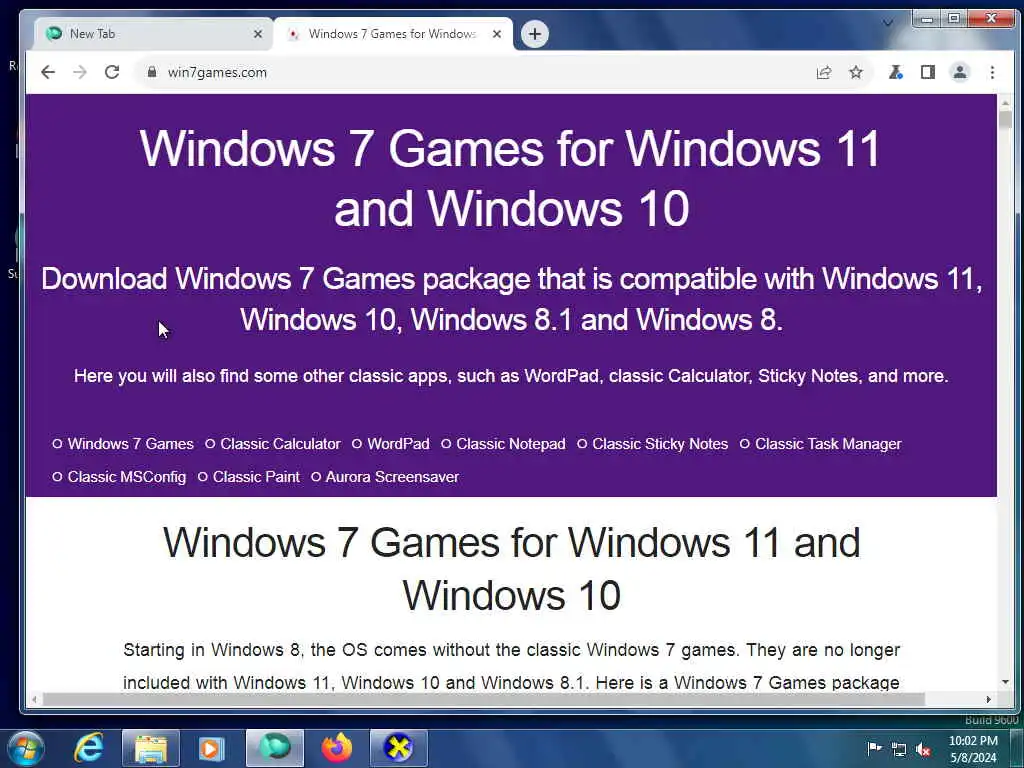The height and width of the screenshot is (768, 1024).
Task: Select the green browser taskbar icon
Action: (x=275, y=748)
